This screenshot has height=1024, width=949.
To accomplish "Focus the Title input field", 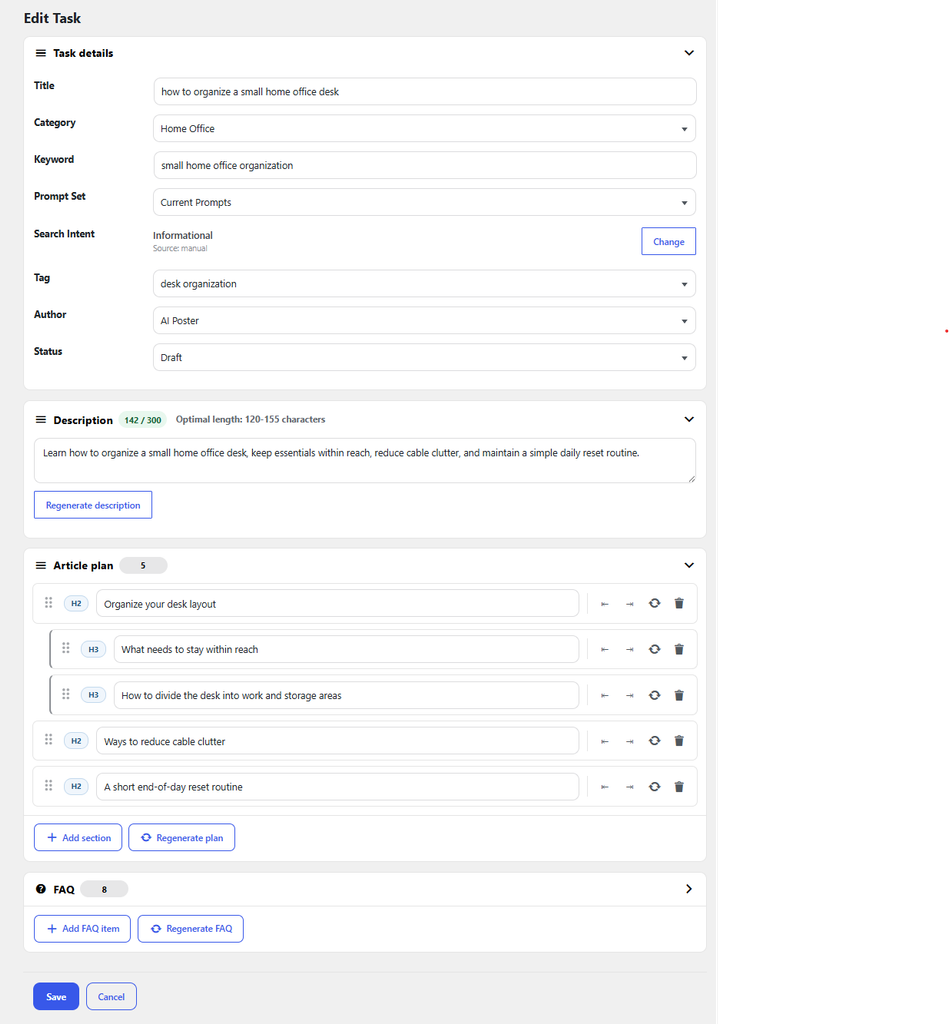I will click(x=425, y=91).
